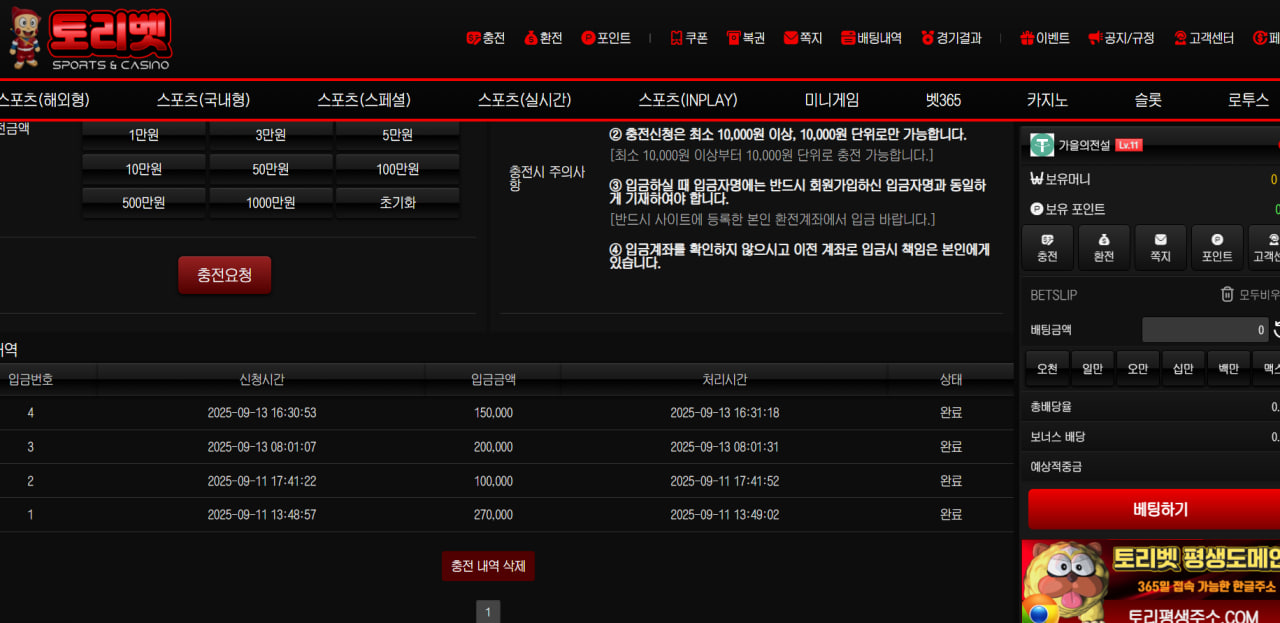Open 배팅내역 from the top header

871,38
